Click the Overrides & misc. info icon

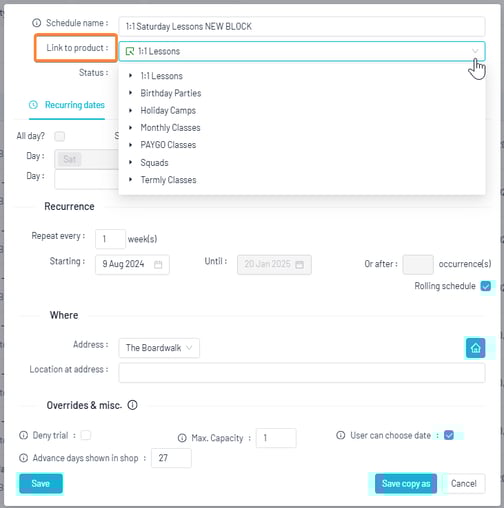point(132,405)
